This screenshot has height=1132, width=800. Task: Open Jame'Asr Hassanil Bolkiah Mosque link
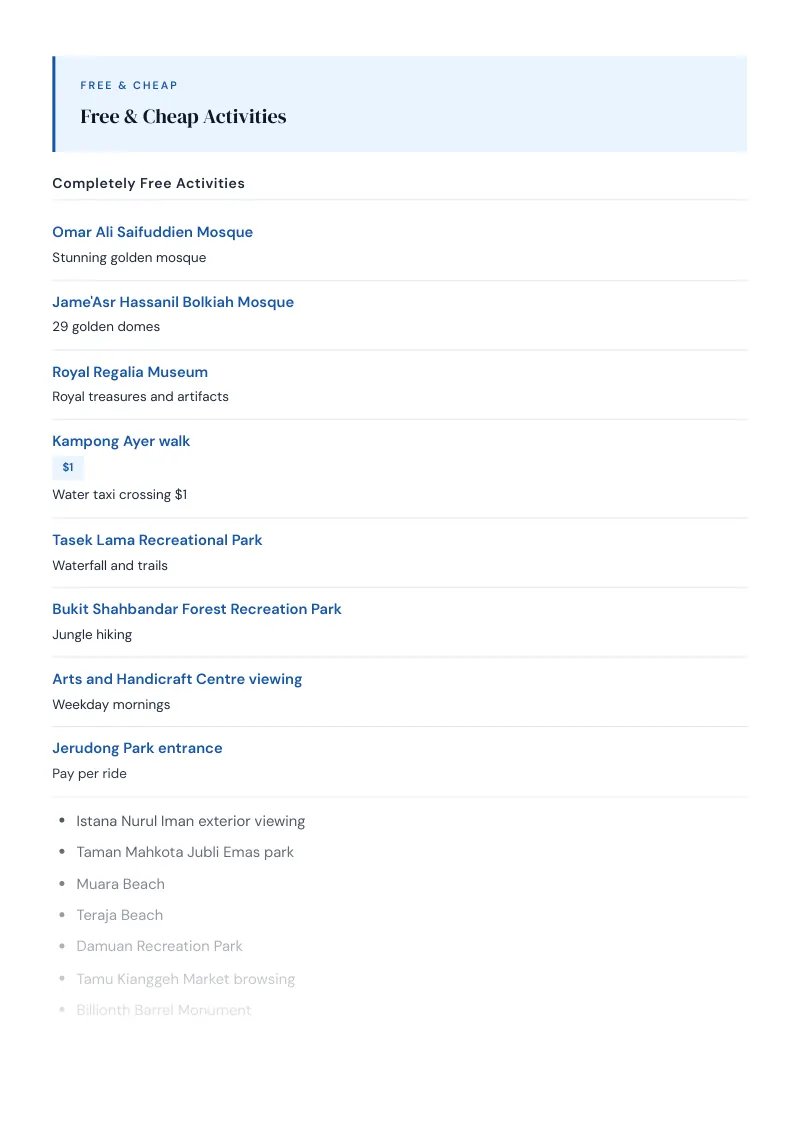(x=173, y=302)
